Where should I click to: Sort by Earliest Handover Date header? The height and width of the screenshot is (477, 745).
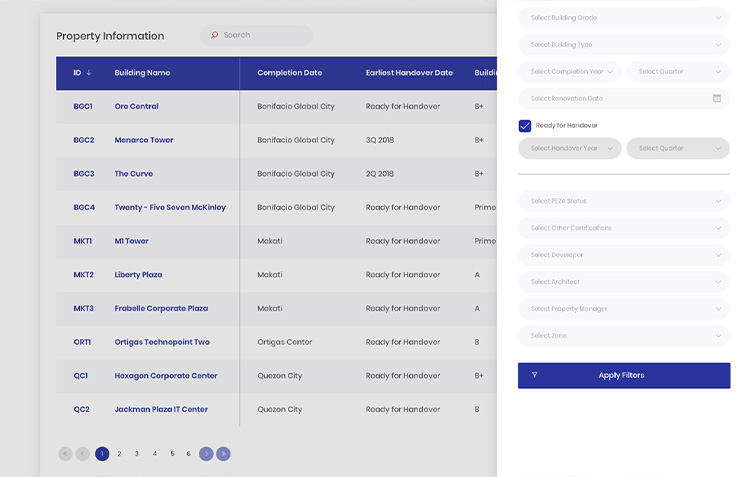point(409,73)
